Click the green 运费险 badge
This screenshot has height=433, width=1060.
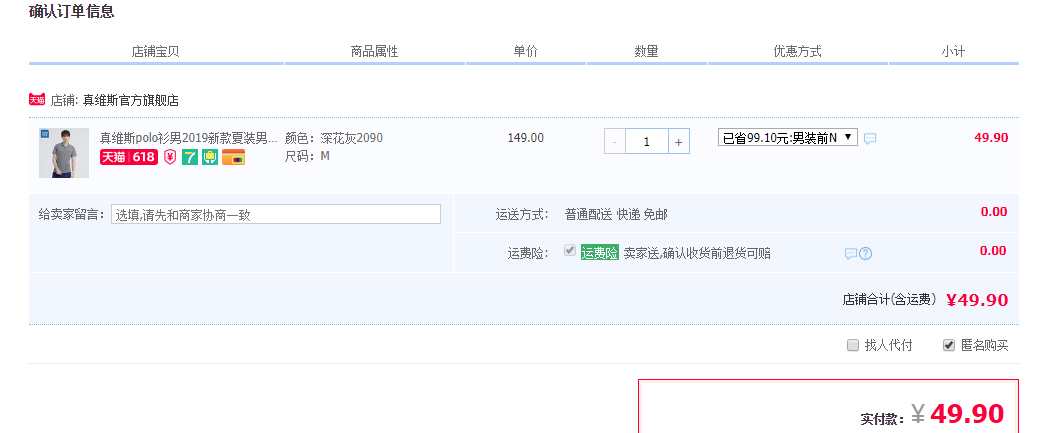click(x=600, y=253)
